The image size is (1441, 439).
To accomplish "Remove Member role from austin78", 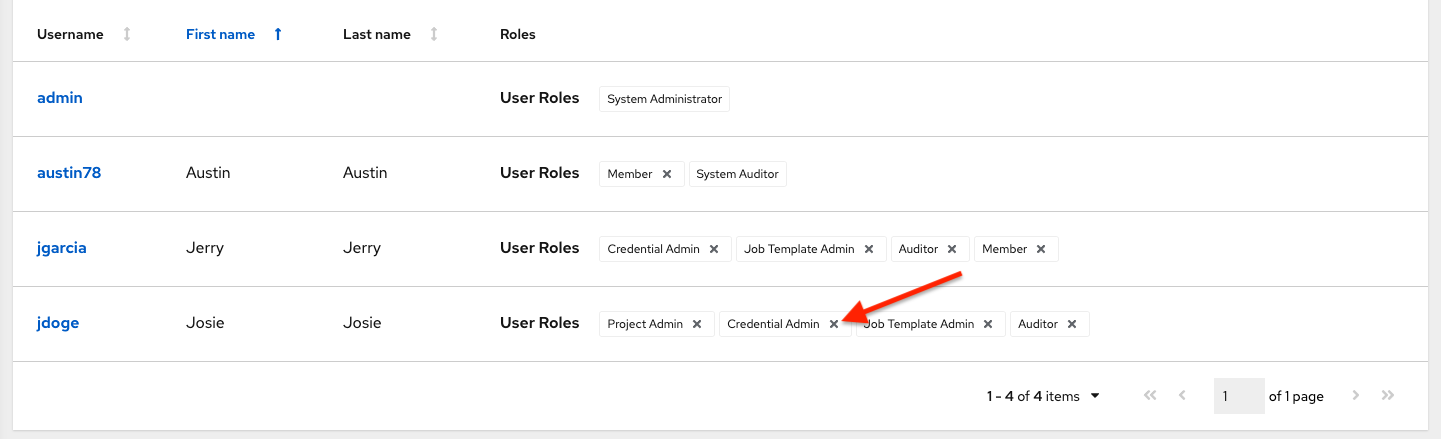I will 667,174.
